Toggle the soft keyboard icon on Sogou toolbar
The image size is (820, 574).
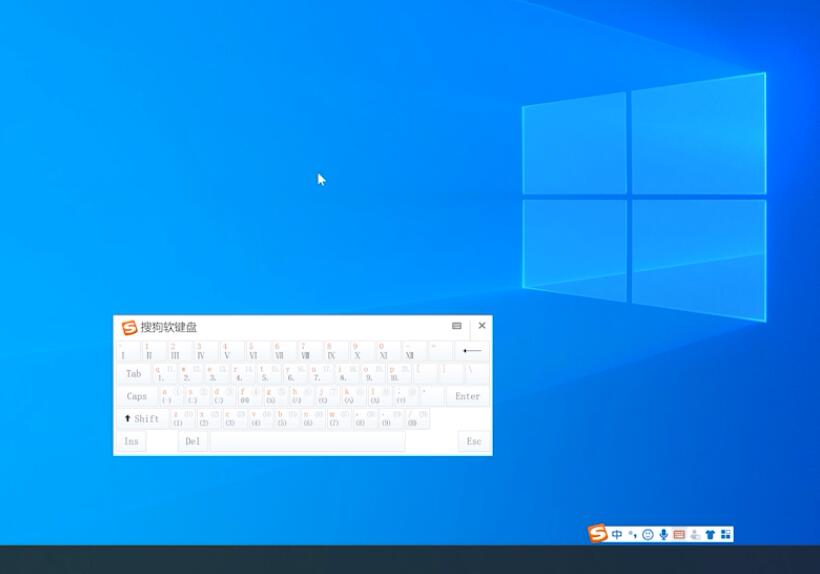(x=679, y=534)
